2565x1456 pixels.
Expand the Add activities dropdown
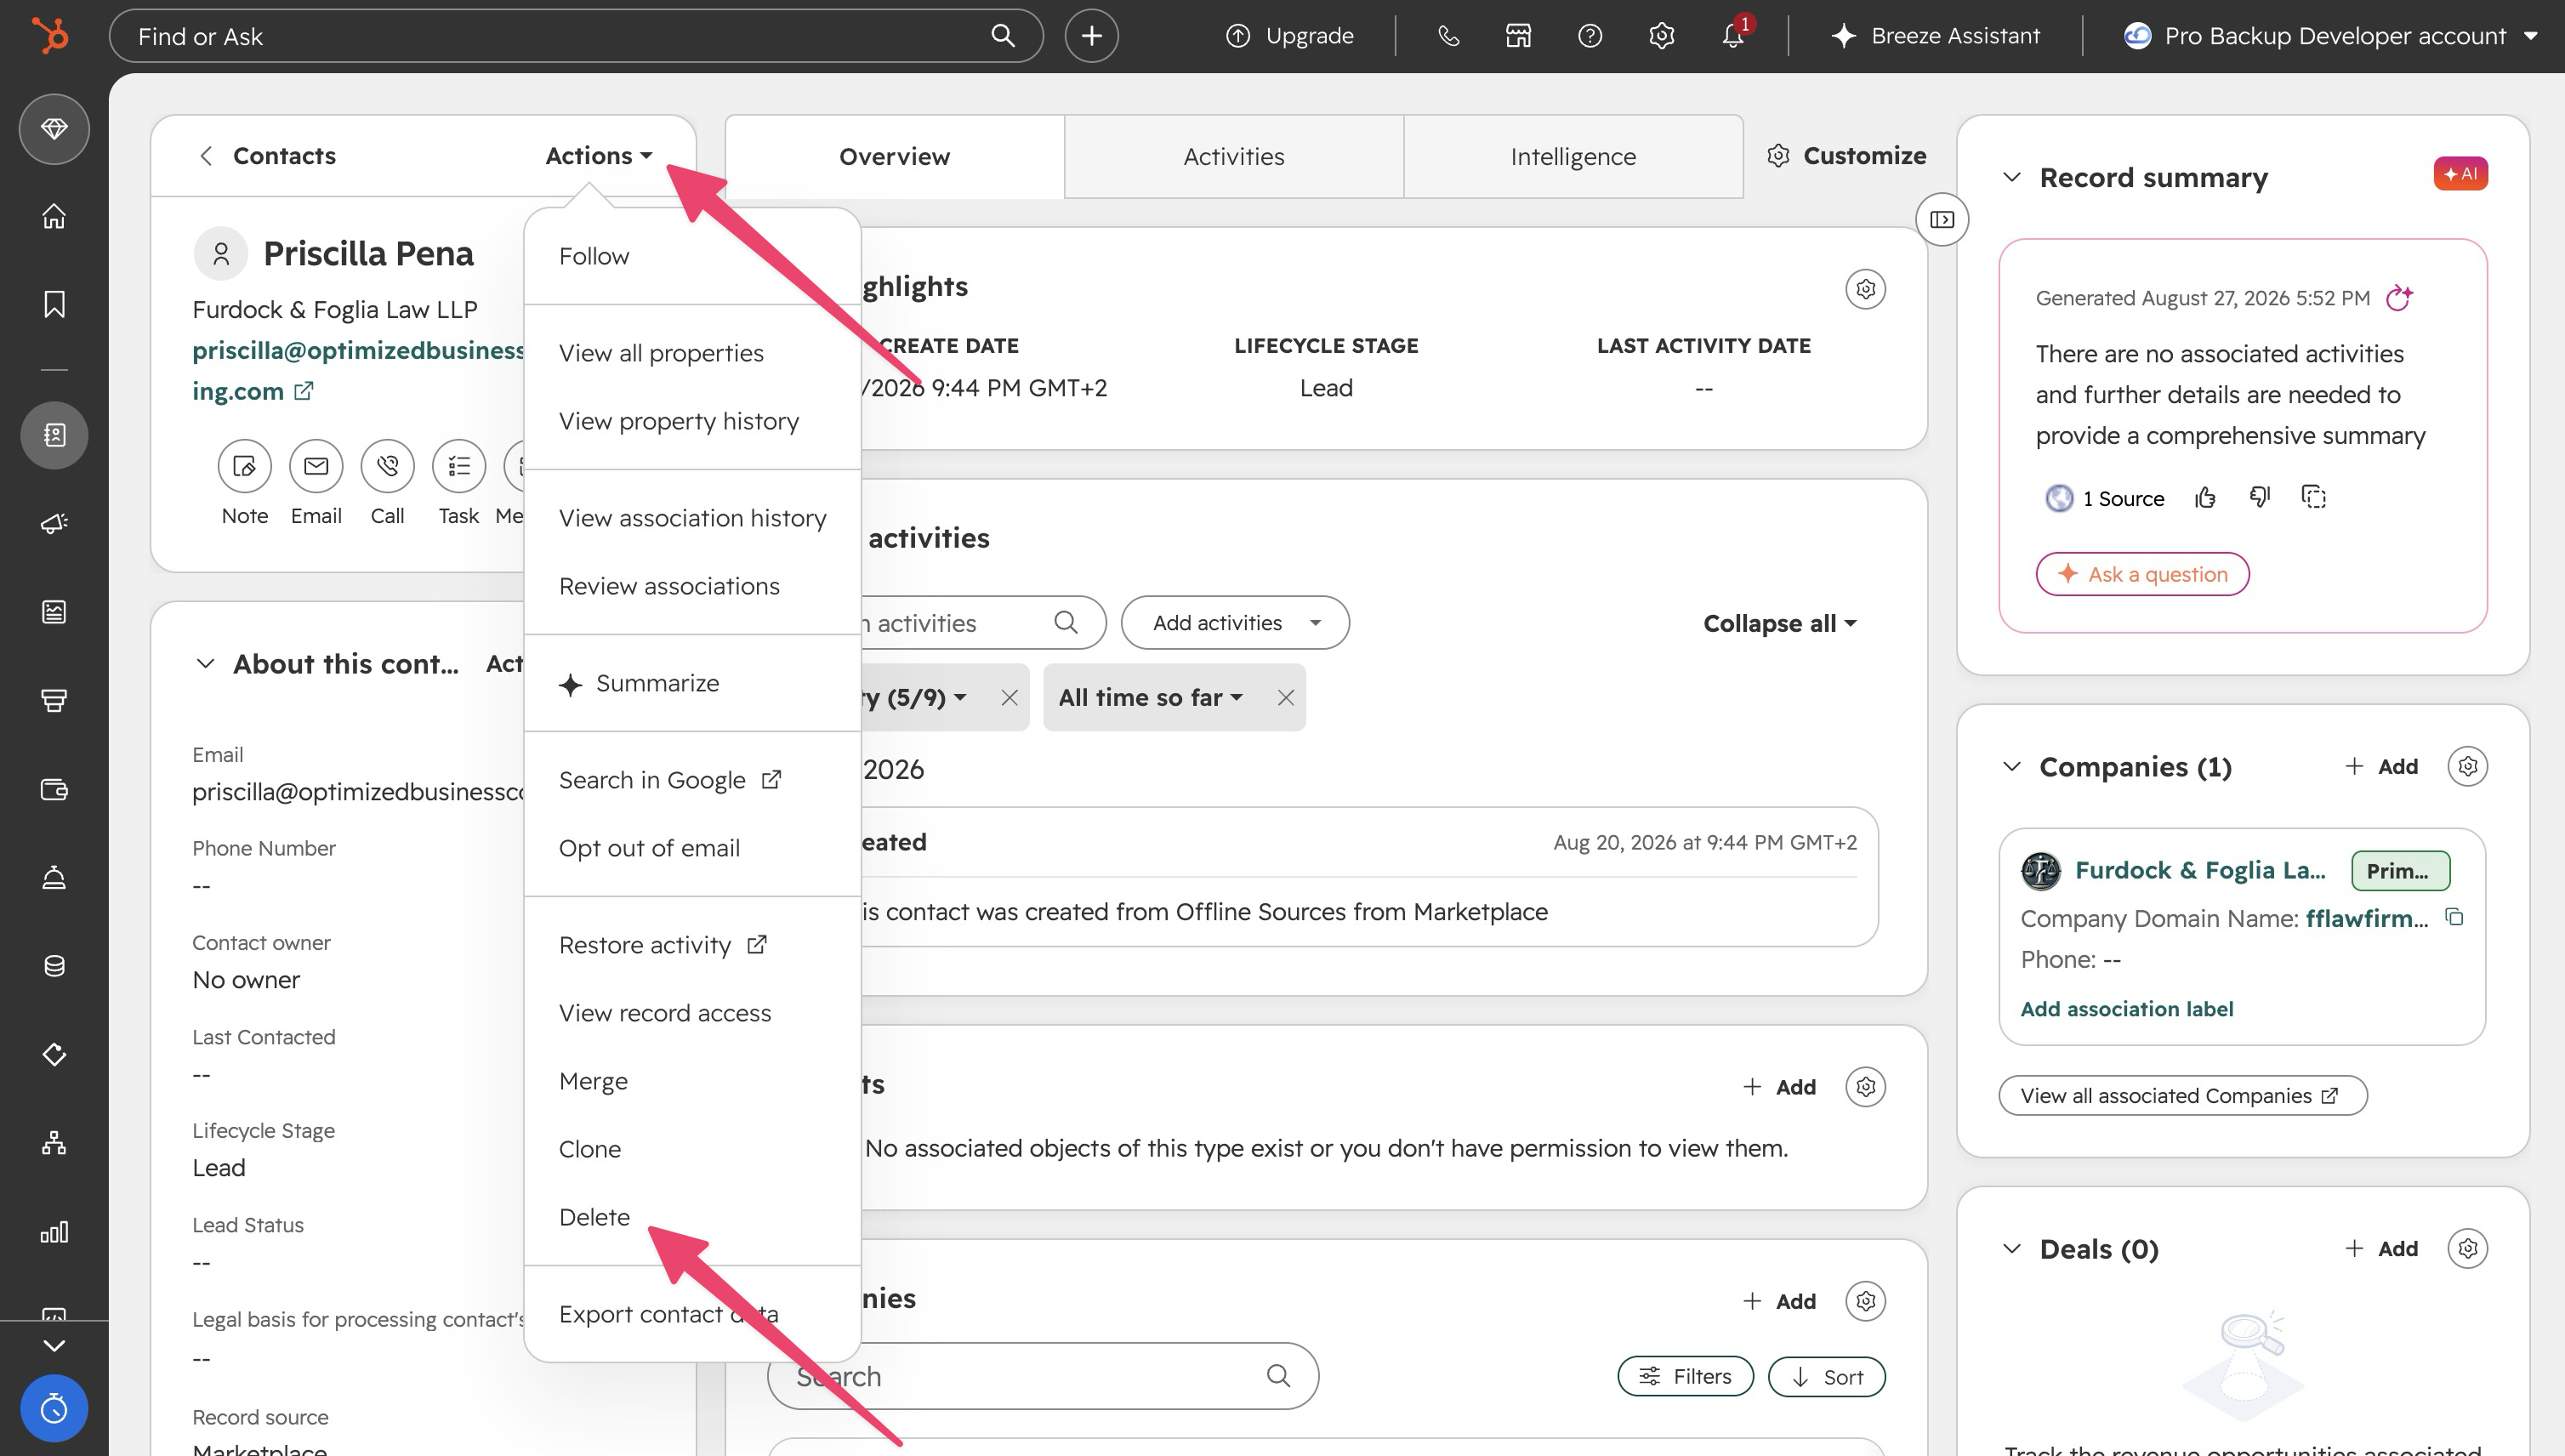(1235, 623)
